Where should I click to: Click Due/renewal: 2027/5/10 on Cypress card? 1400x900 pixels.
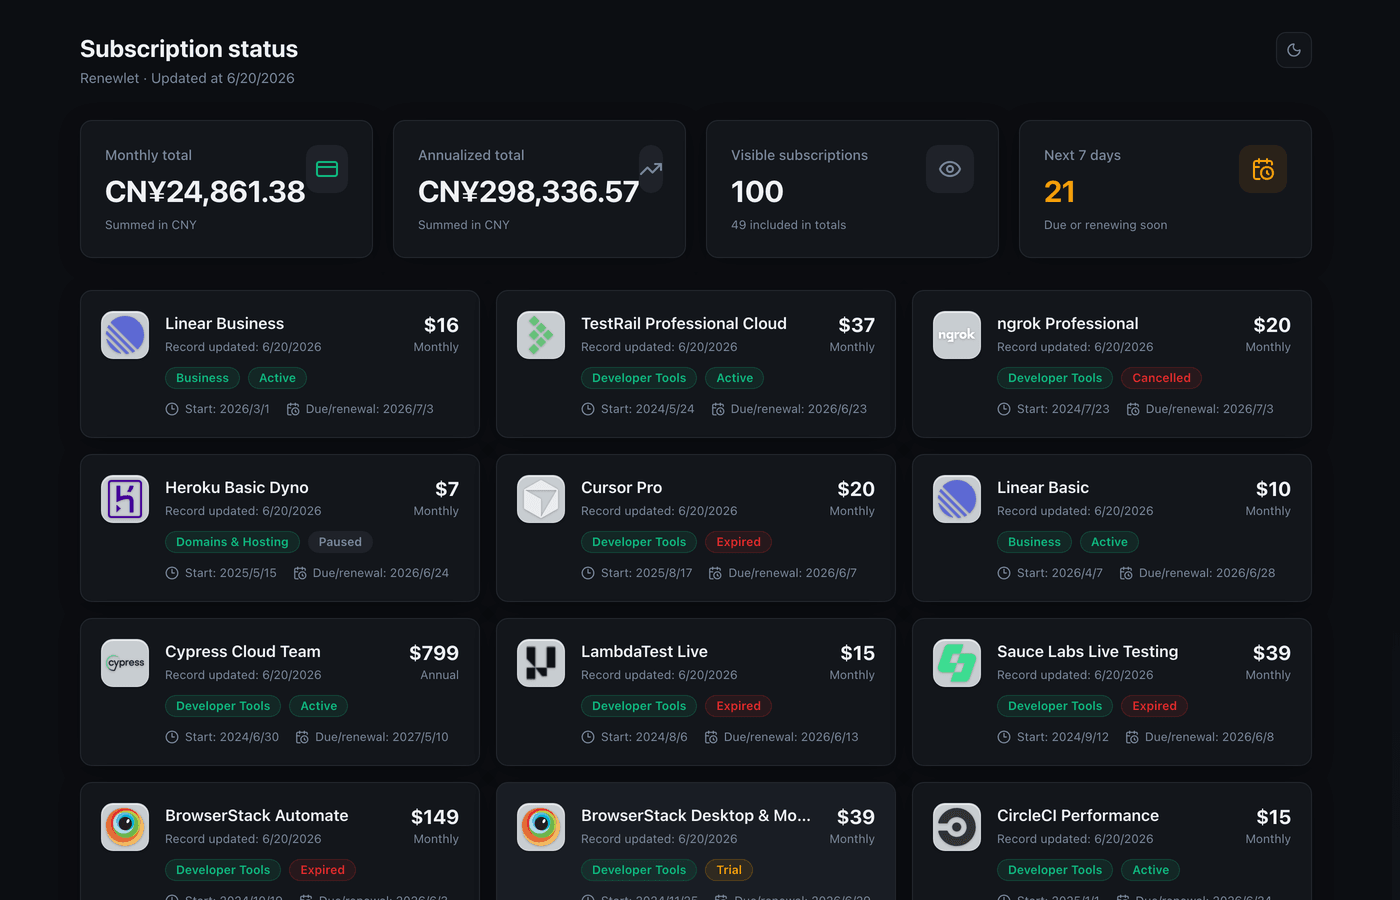pos(382,737)
